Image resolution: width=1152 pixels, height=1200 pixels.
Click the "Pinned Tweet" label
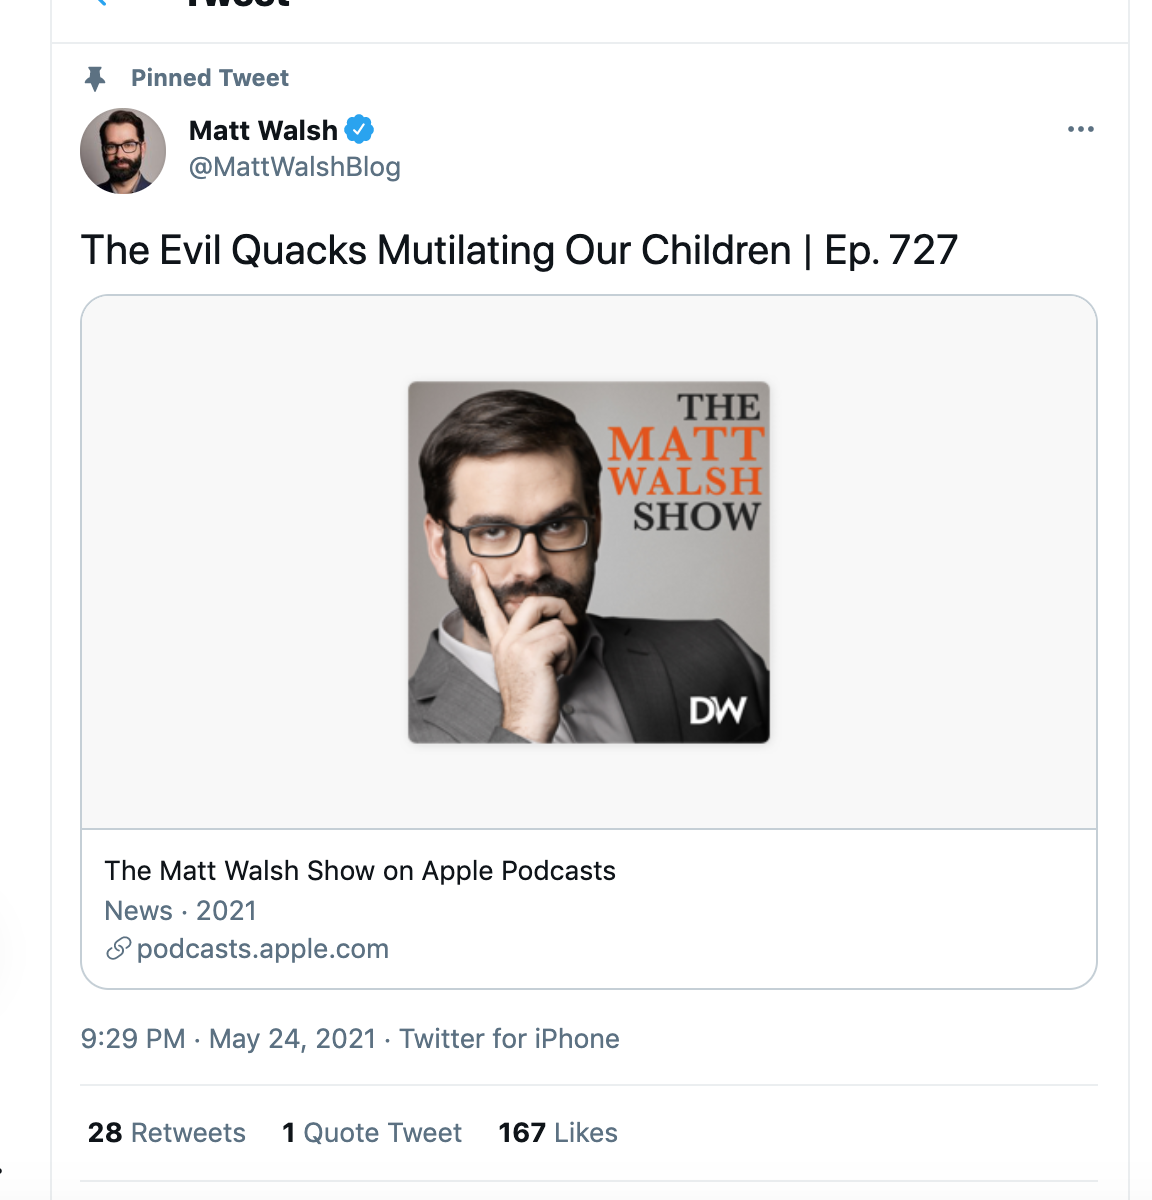[x=210, y=78]
